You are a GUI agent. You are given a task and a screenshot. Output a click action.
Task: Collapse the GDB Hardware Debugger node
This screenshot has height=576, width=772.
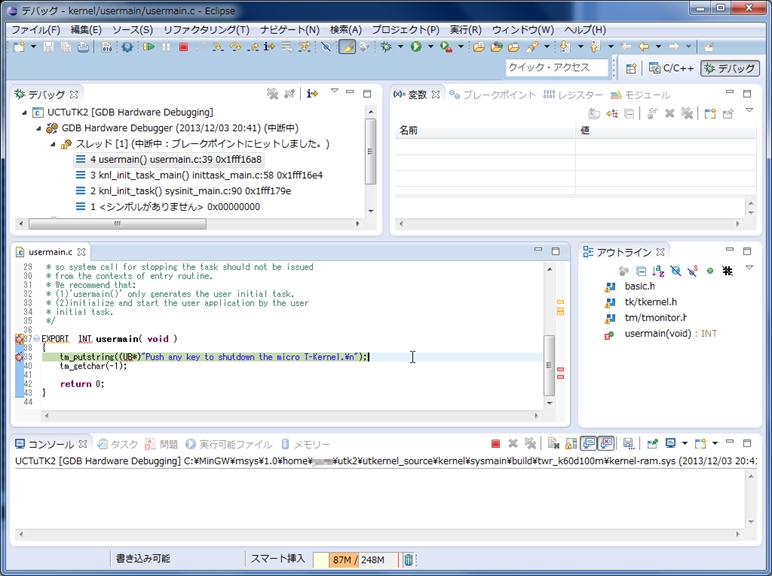tap(38, 128)
